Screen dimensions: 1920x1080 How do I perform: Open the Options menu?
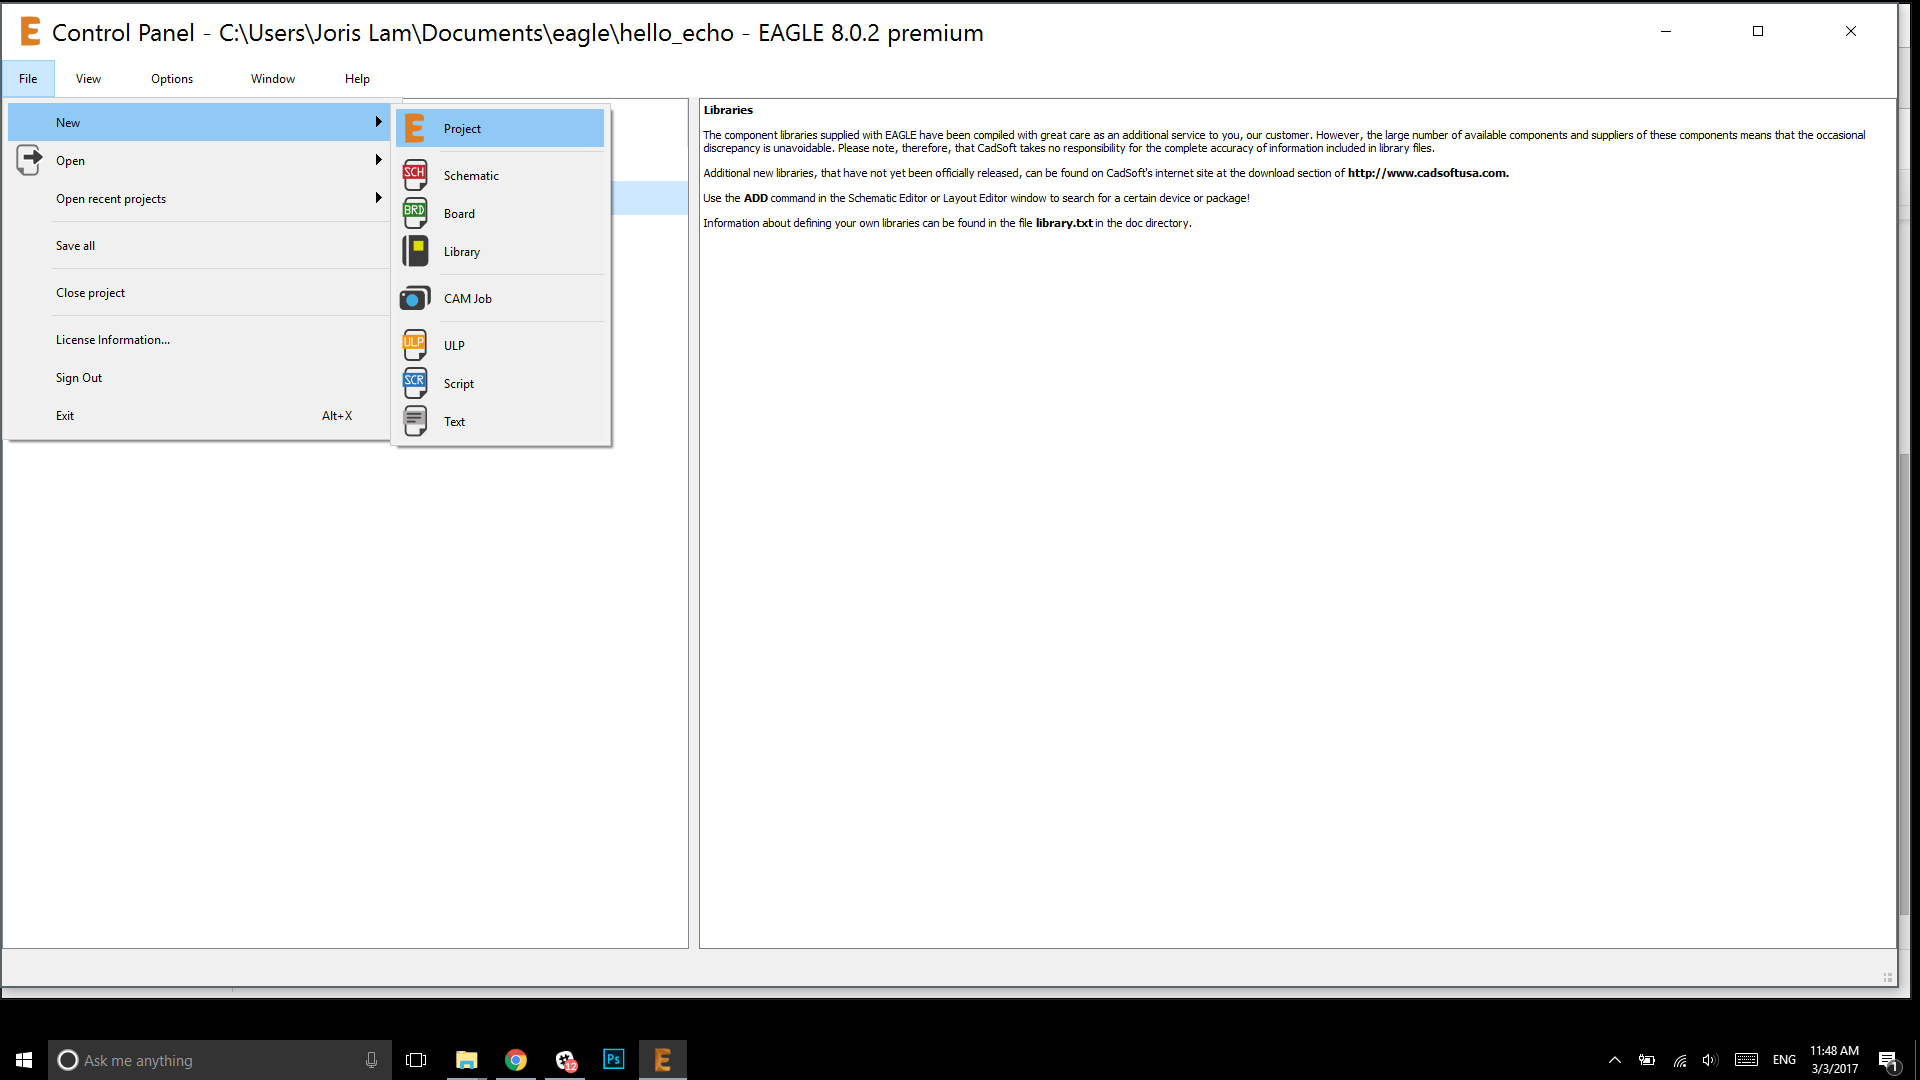coord(172,79)
